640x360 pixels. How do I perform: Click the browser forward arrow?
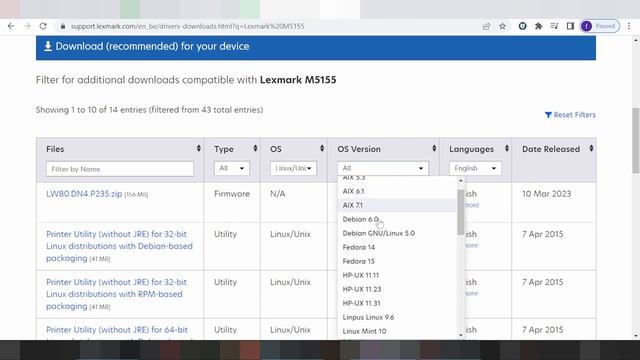[x=27, y=26]
